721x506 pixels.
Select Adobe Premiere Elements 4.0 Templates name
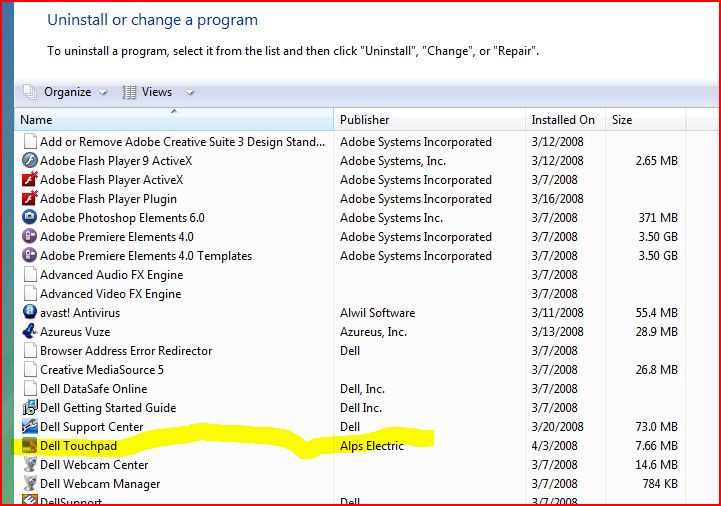pos(146,256)
